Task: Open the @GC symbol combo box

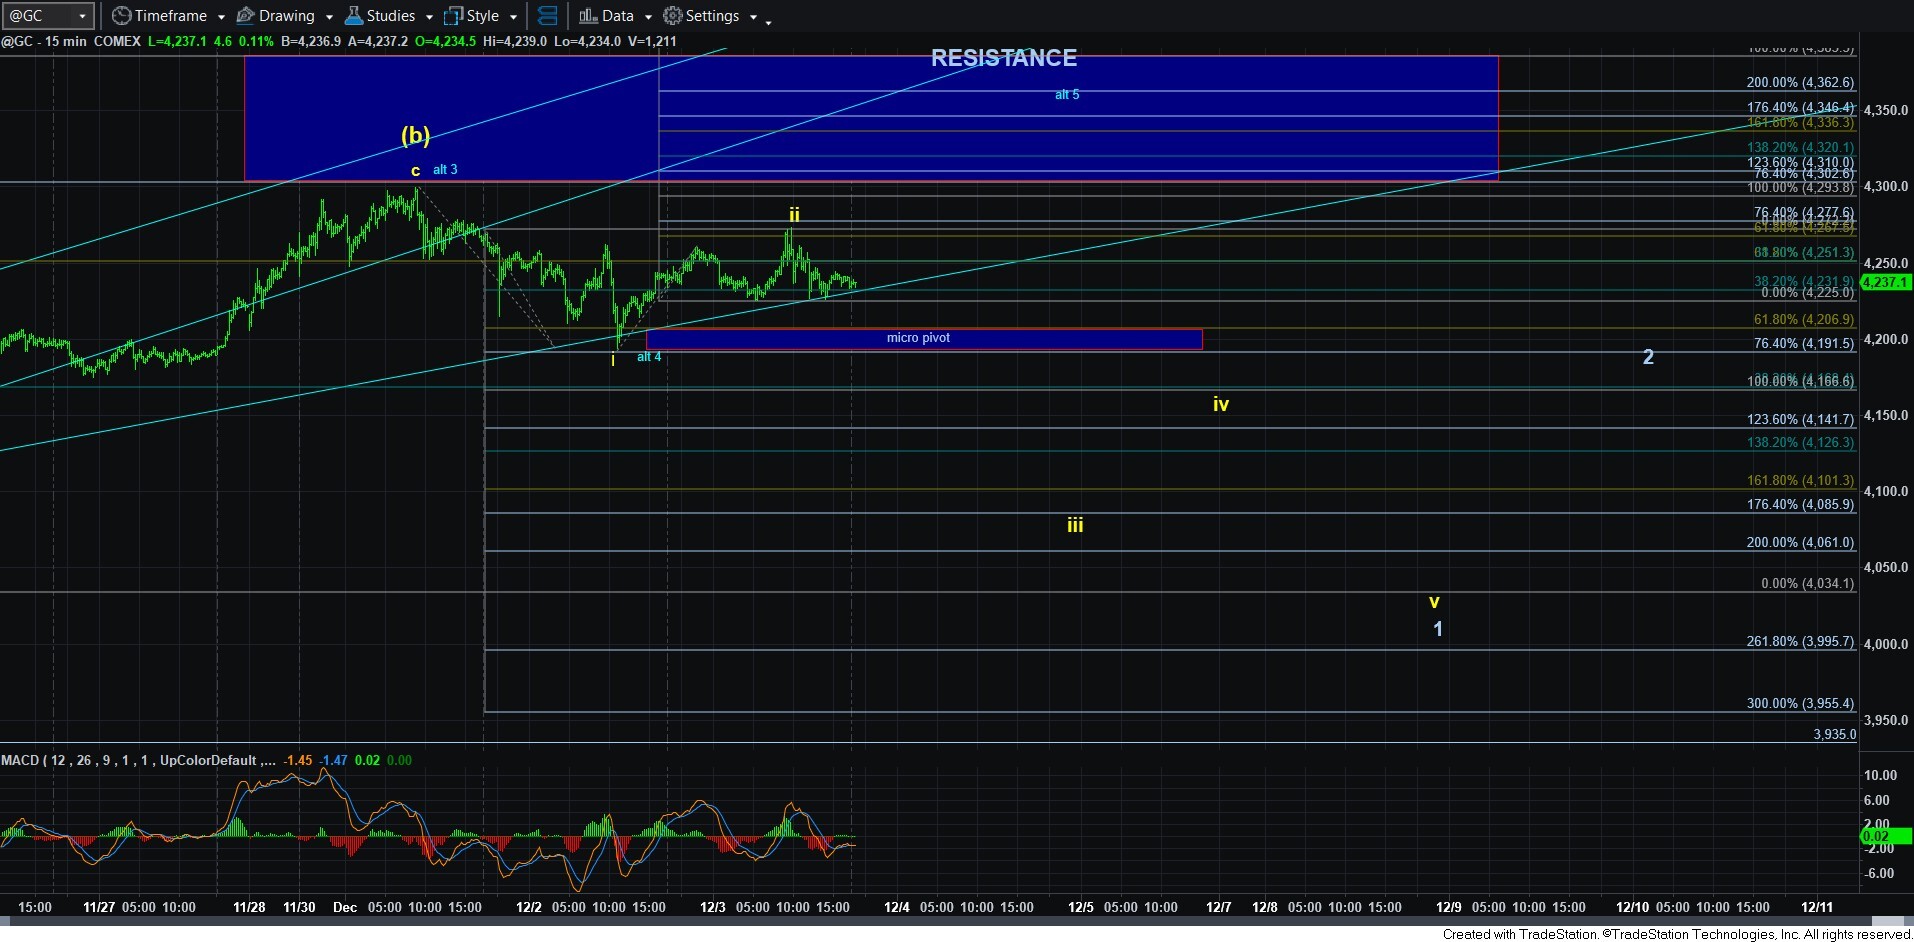Action: click(48, 16)
